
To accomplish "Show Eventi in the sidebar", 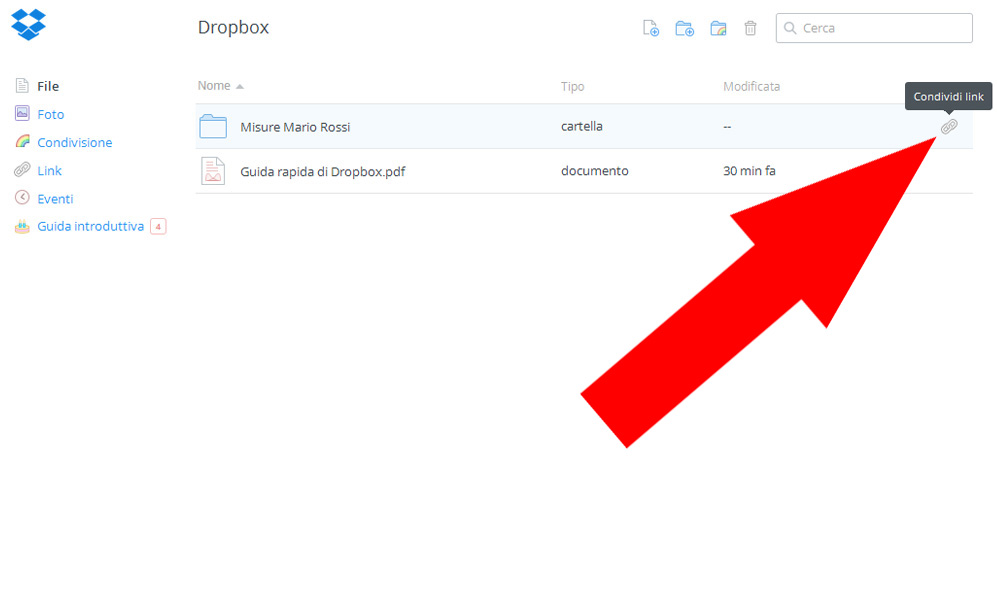I will coord(55,198).
